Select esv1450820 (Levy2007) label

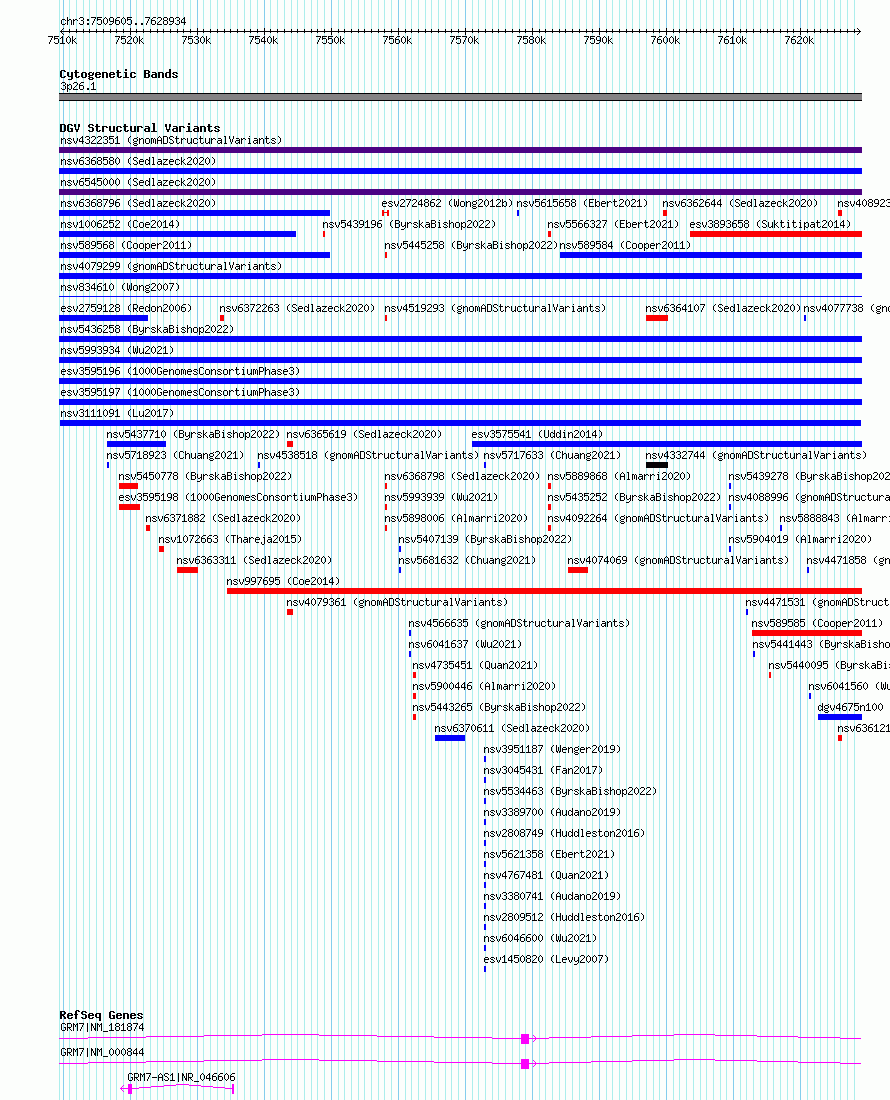546,961
